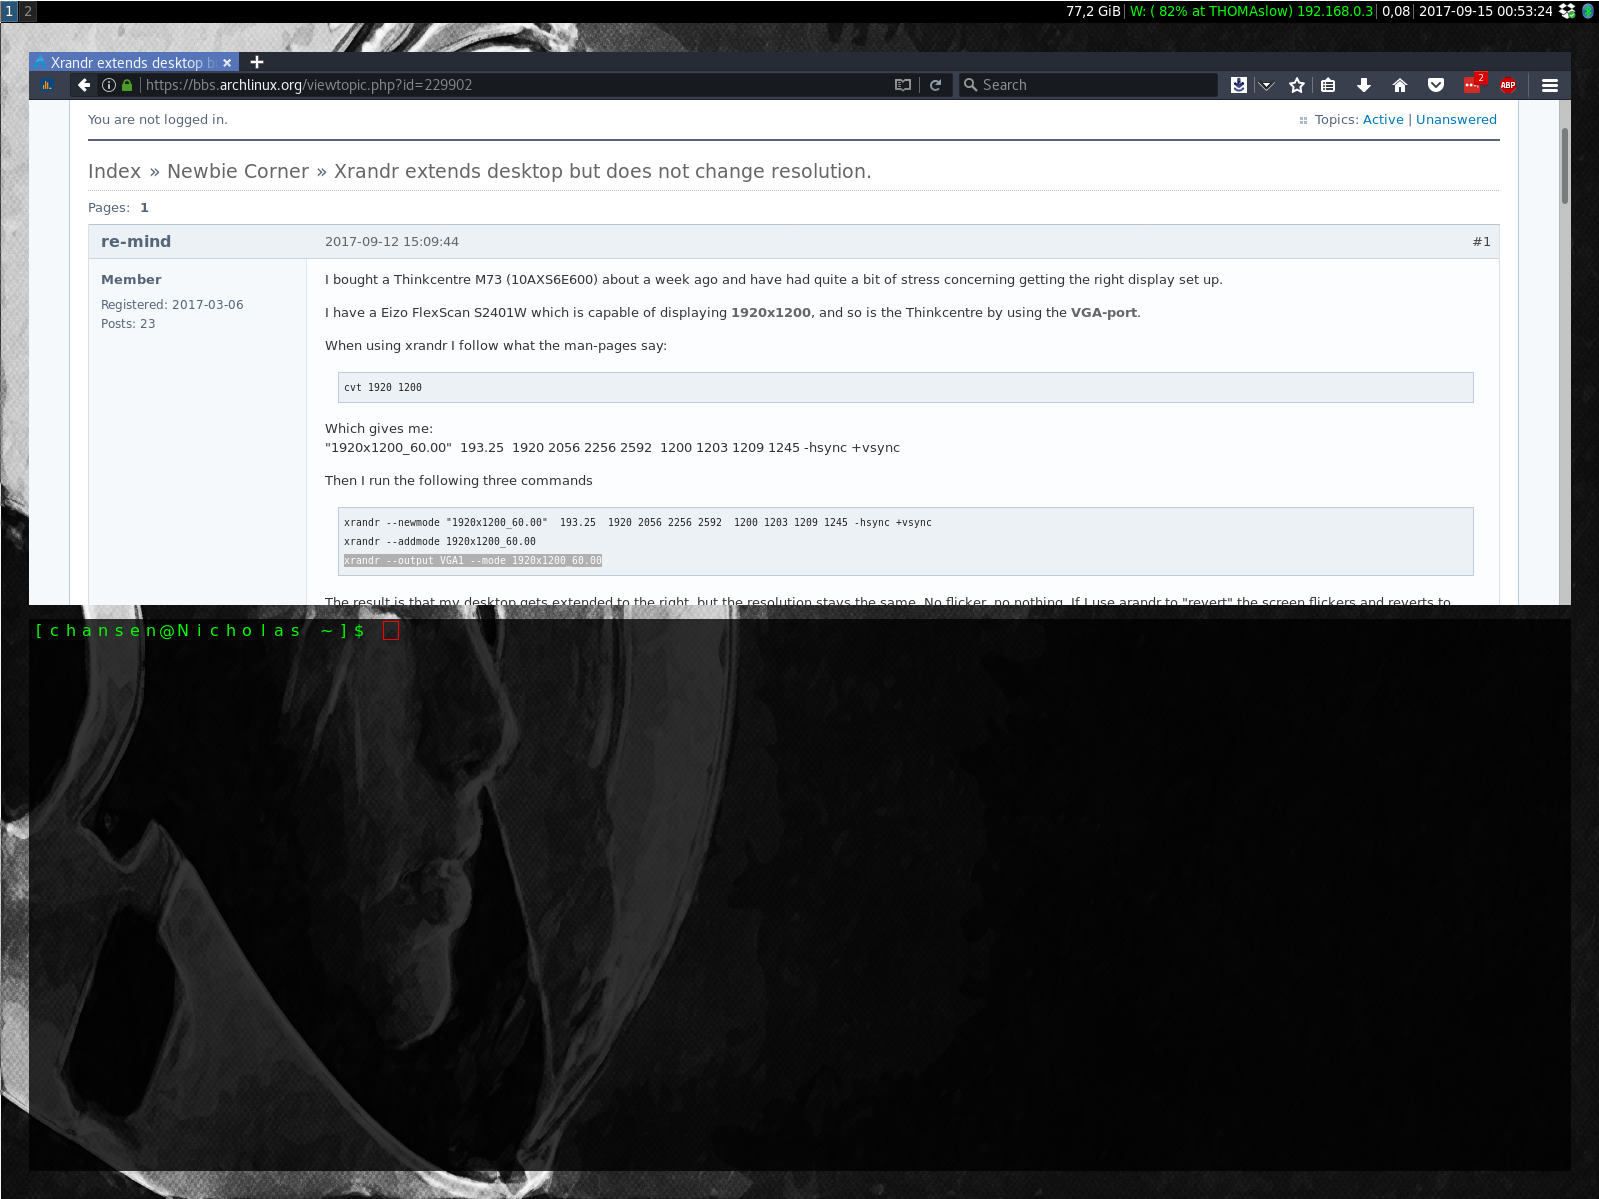Click the 'cvt 1920 1200' code line
The image size is (1599, 1199).
point(383,387)
